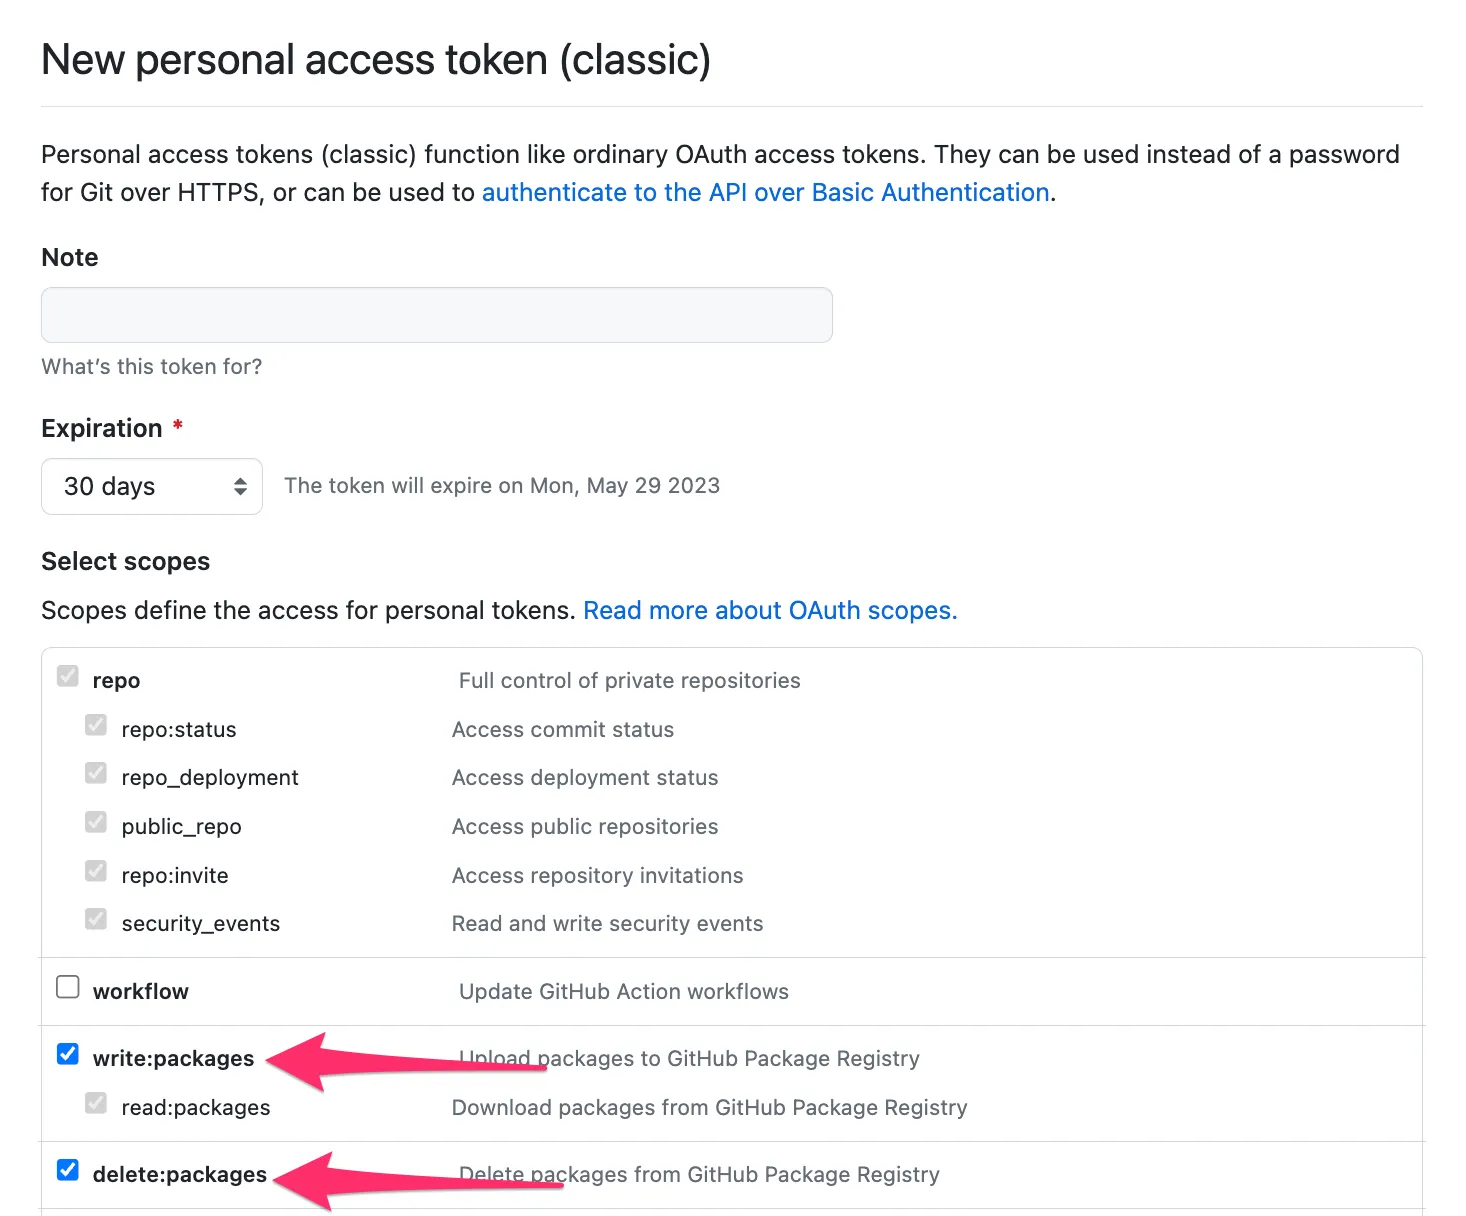Click the Note input field

436,315
